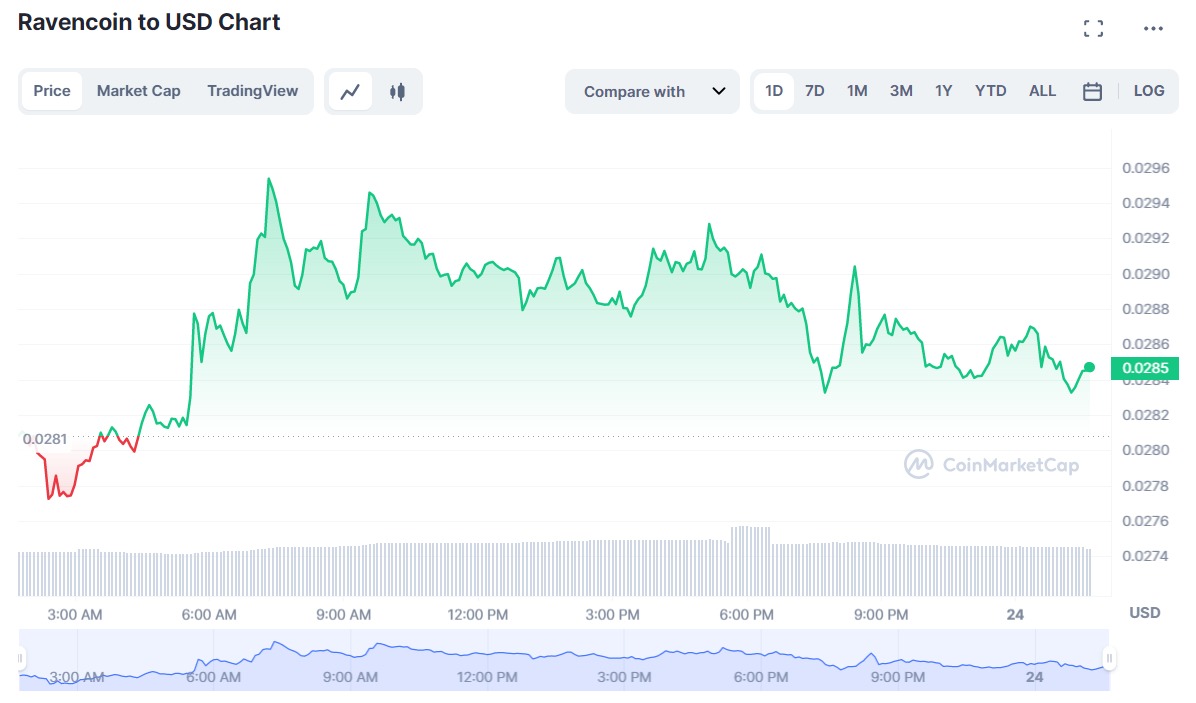Open the three-dot more options menu

point(1153,29)
